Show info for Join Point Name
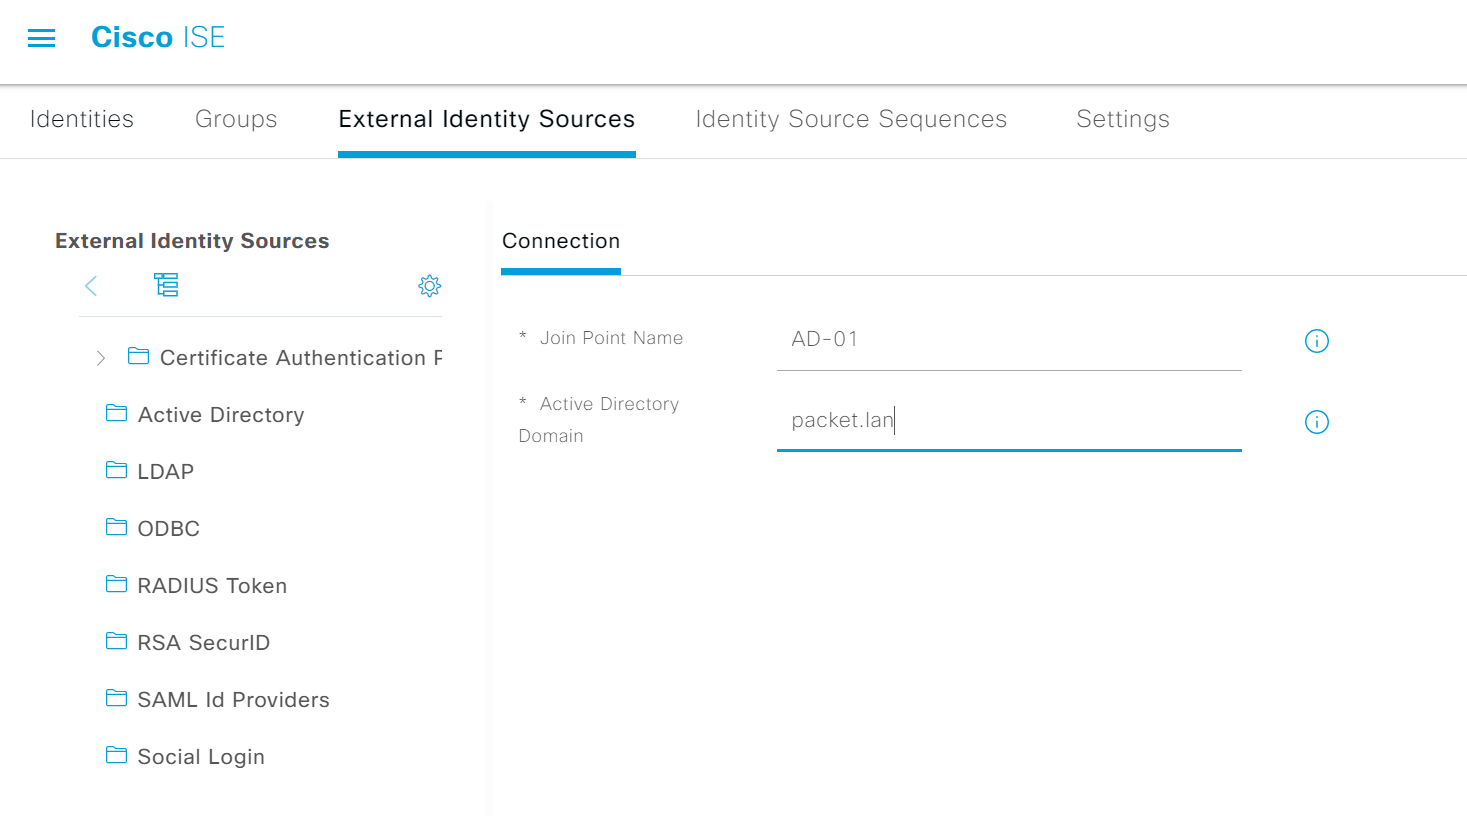1467x816 pixels. (1317, 341)
